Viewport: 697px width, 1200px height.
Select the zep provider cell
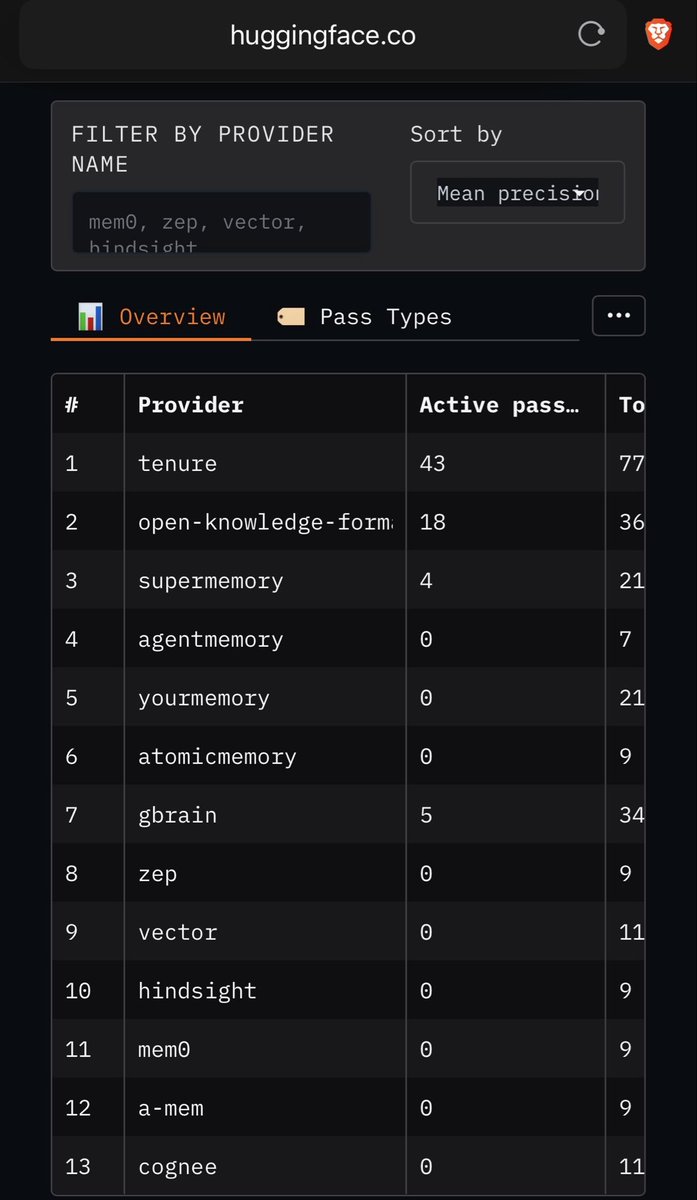click(265, 873)
